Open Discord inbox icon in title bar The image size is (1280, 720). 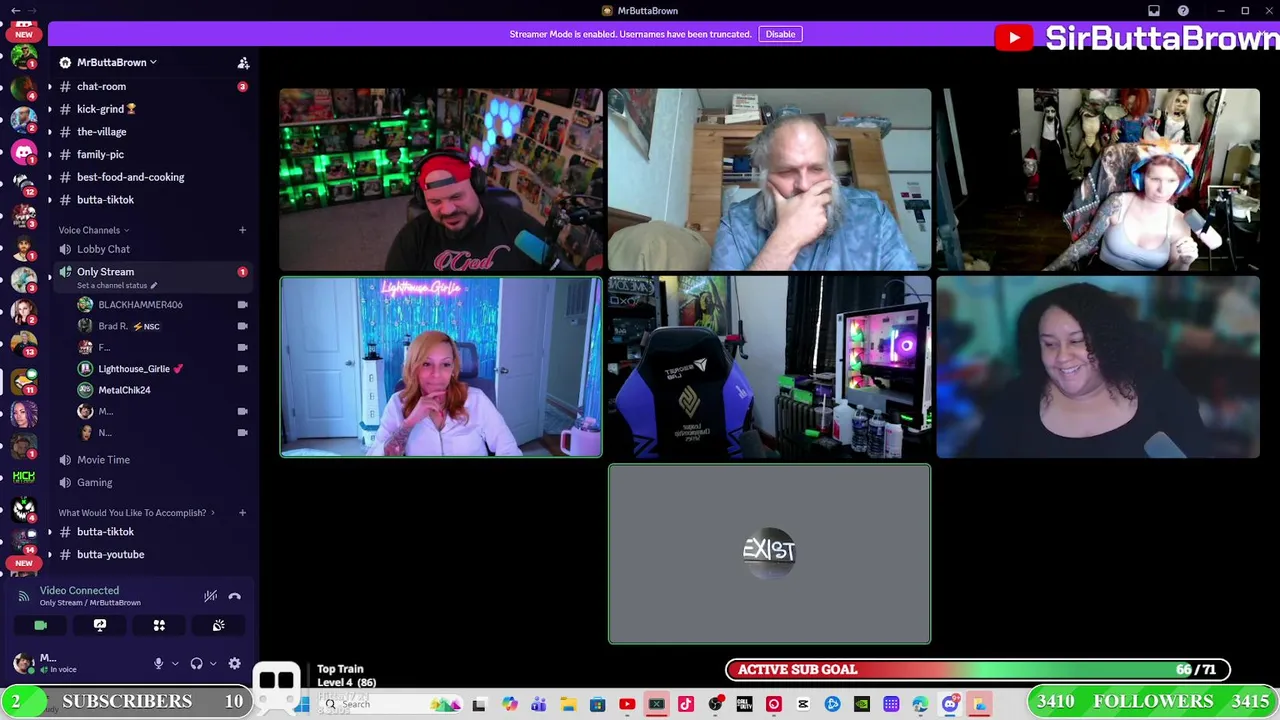pyautogui.click(x=1154, y=10)
